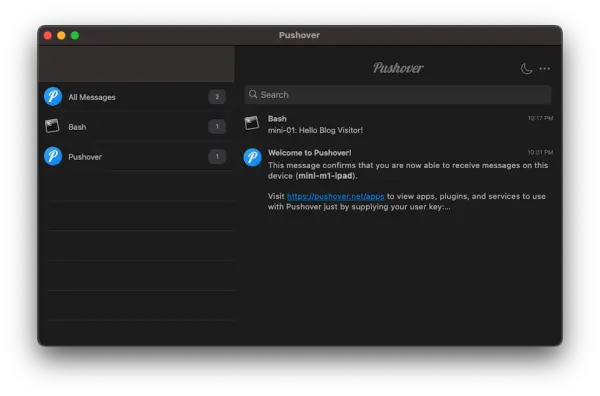Image resolution: width=600 pixels, height=396 pixels.
Task: Select the Bash application in sidebar
Action: (137, 126)
